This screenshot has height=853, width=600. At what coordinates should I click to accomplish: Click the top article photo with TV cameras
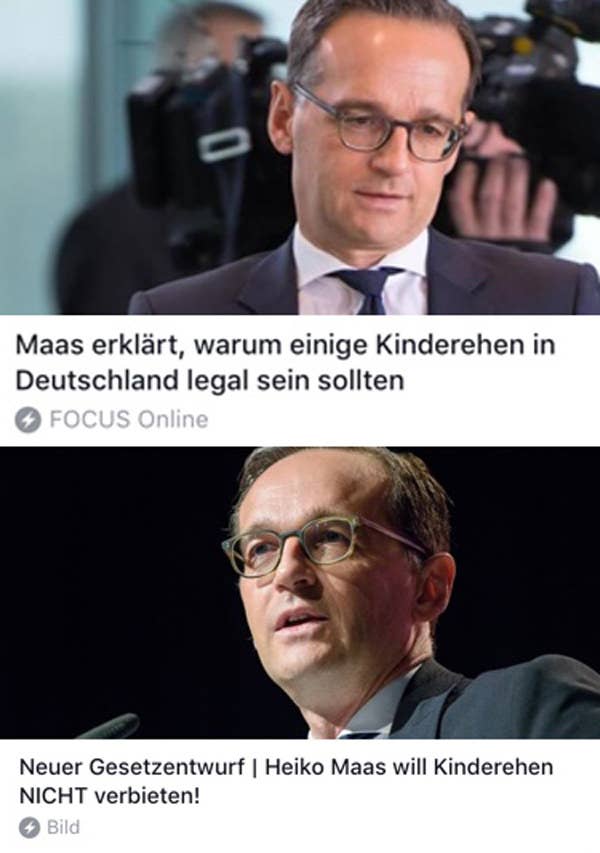(x=300, y=157)
